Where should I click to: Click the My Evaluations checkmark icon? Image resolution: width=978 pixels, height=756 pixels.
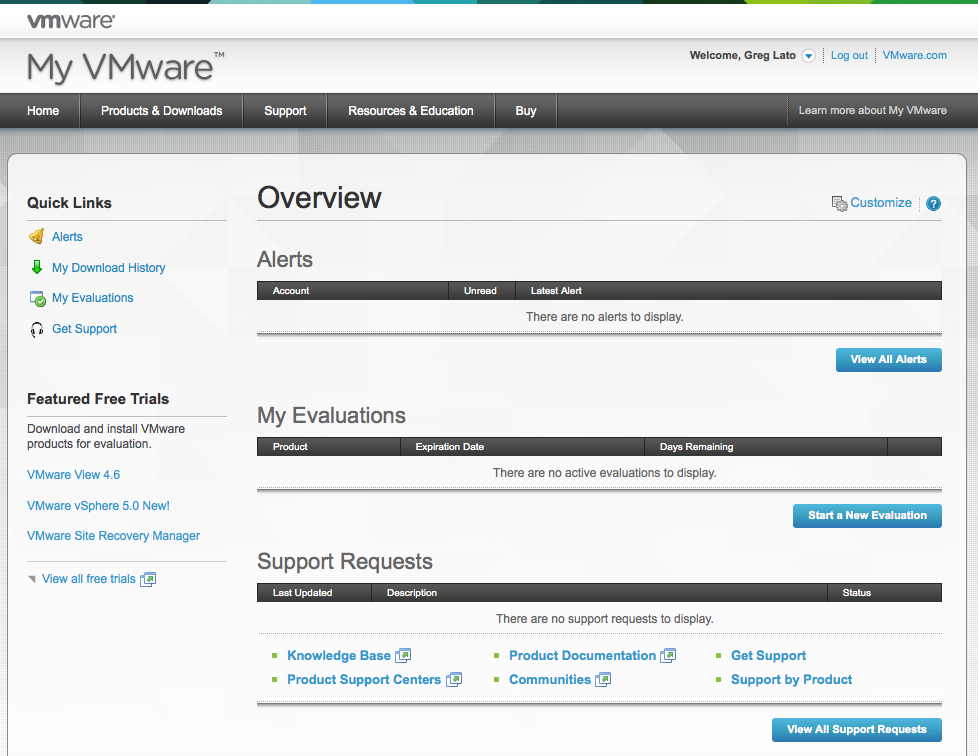click(37, 298)
